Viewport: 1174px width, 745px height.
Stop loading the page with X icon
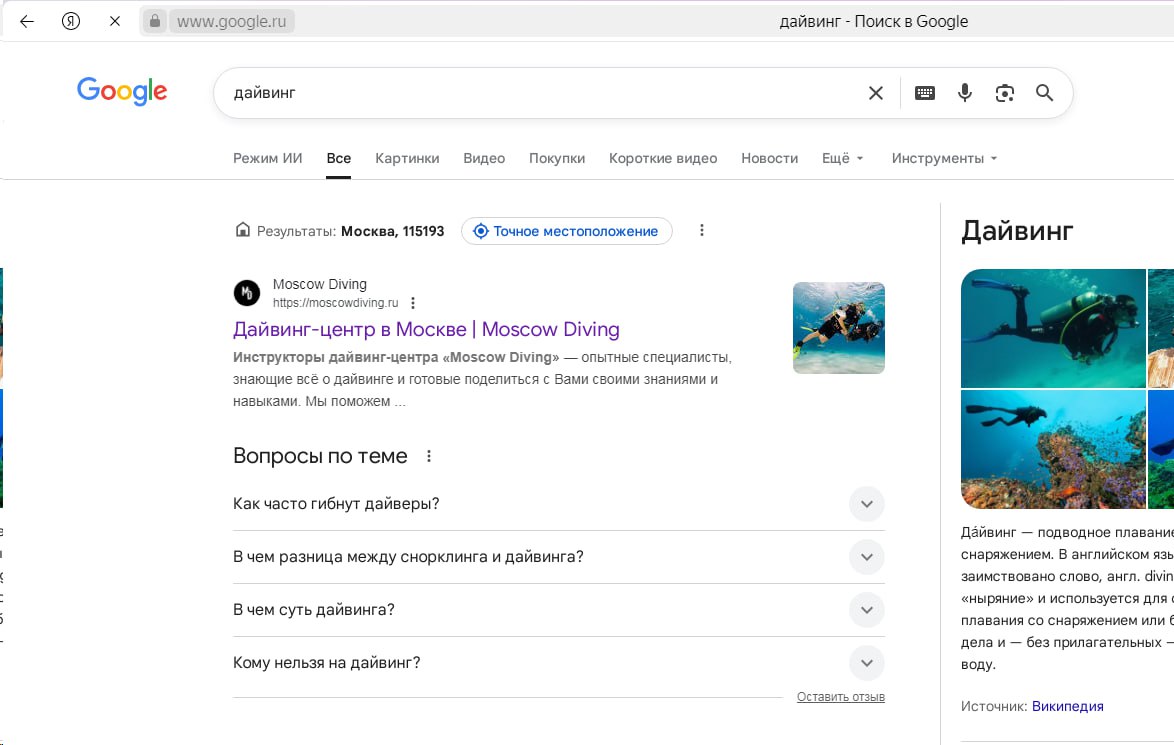point(115,21)
